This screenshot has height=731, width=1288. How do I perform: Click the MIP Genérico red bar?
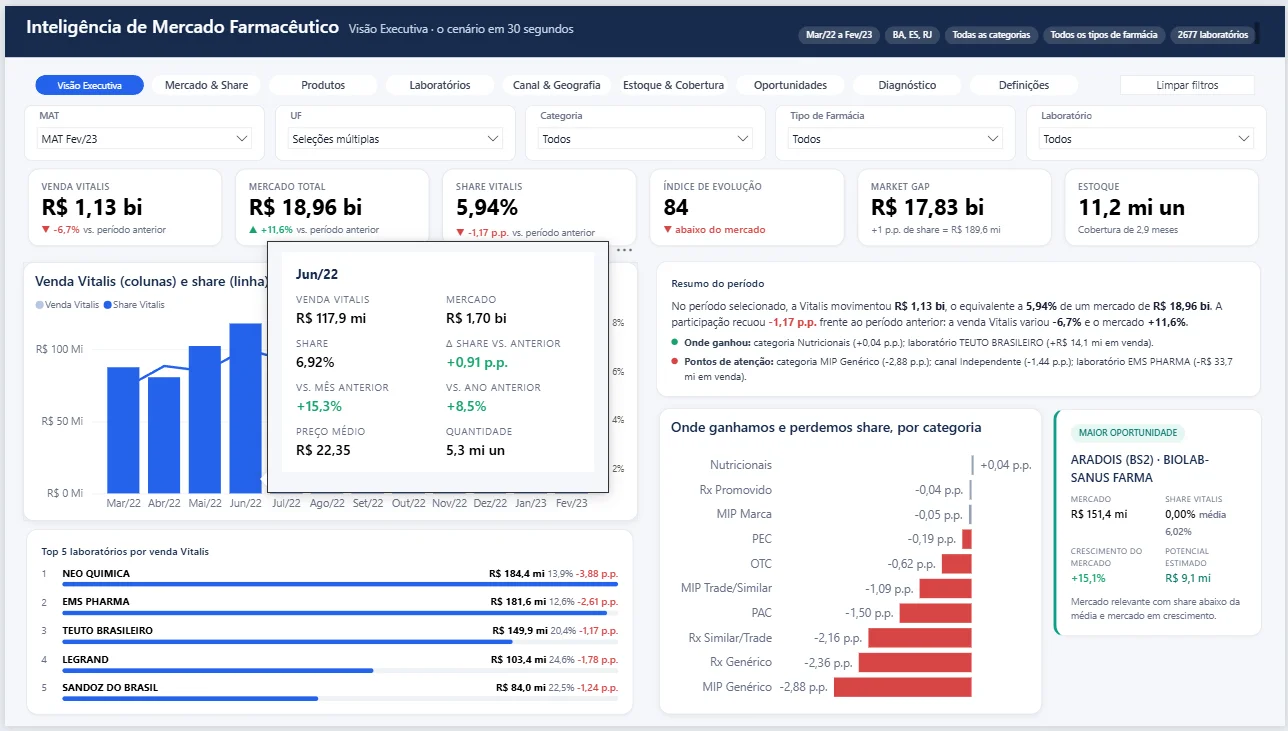pyautogui.click(x=903, y=687)
